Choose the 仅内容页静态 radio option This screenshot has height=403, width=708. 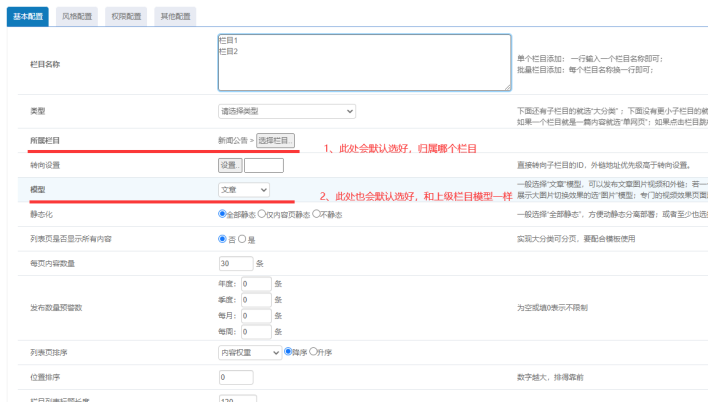coord(261,214)
